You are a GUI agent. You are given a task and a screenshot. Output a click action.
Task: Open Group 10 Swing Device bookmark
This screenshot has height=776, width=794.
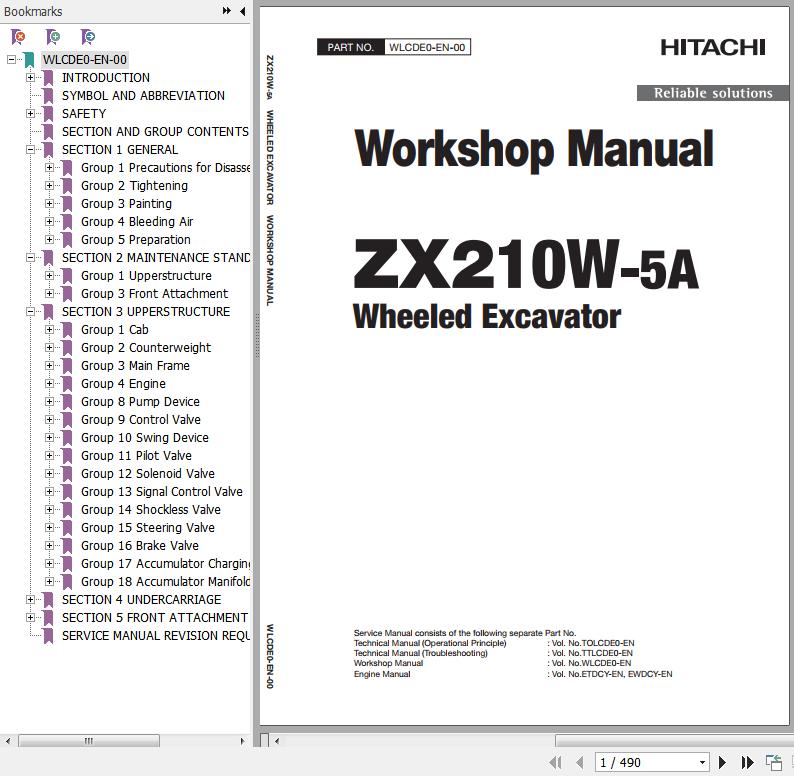144,437
